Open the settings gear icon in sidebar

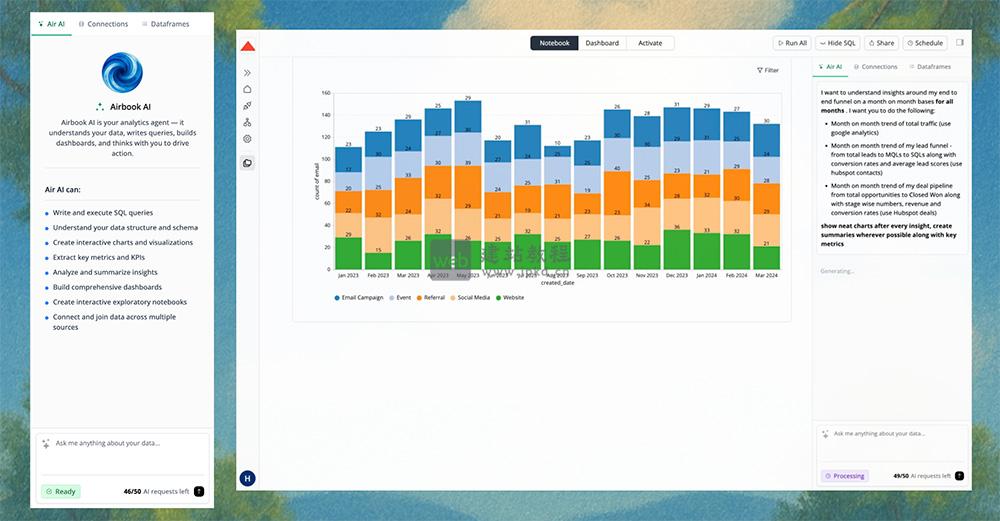click(247, 138)
